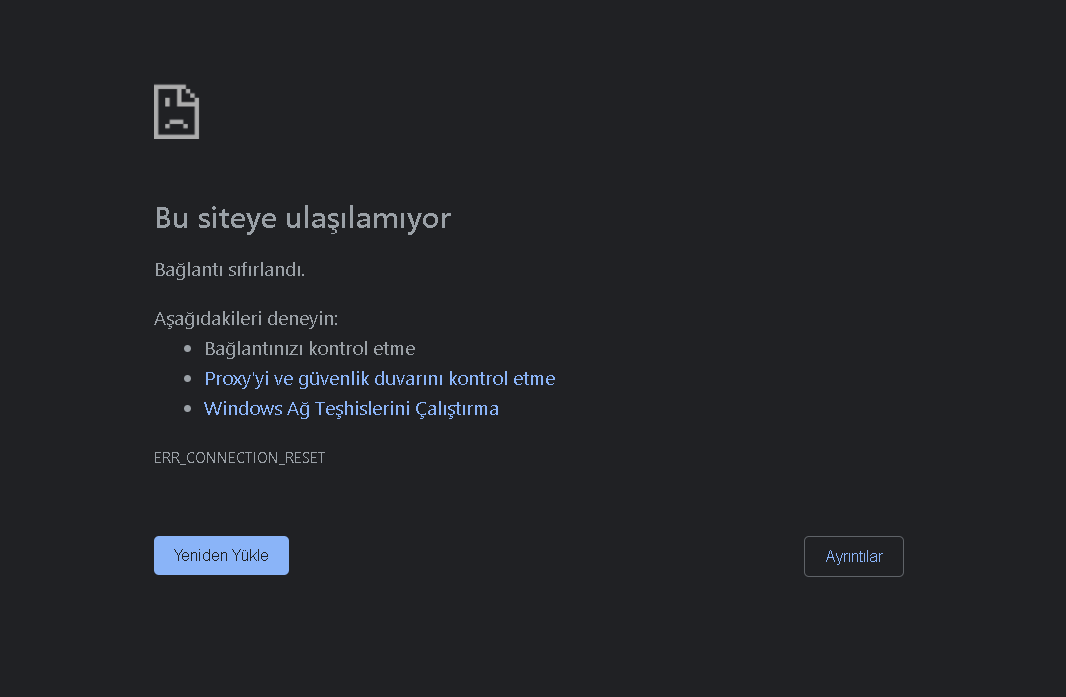This screenshot has height=697, width=1066.
Task: Run Windows Ağ Teşhislerini Çalıştırma link
Action: pos(351,409)
